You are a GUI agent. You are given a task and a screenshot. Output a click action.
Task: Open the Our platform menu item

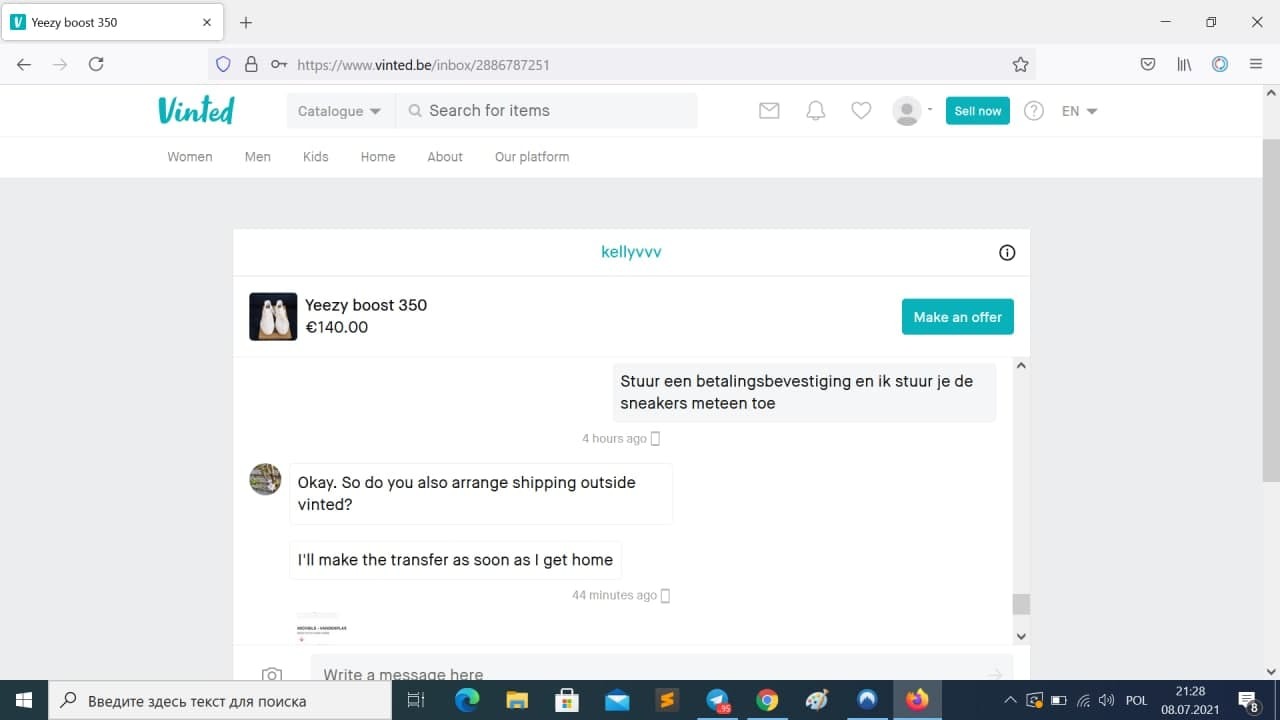[532, 157]
